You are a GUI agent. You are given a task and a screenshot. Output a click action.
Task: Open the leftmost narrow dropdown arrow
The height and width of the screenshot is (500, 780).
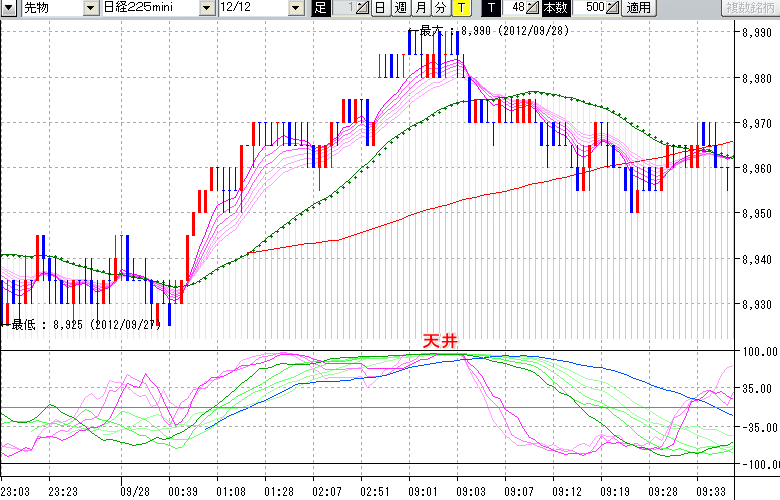pyautogui.click(x=8, y=8)
